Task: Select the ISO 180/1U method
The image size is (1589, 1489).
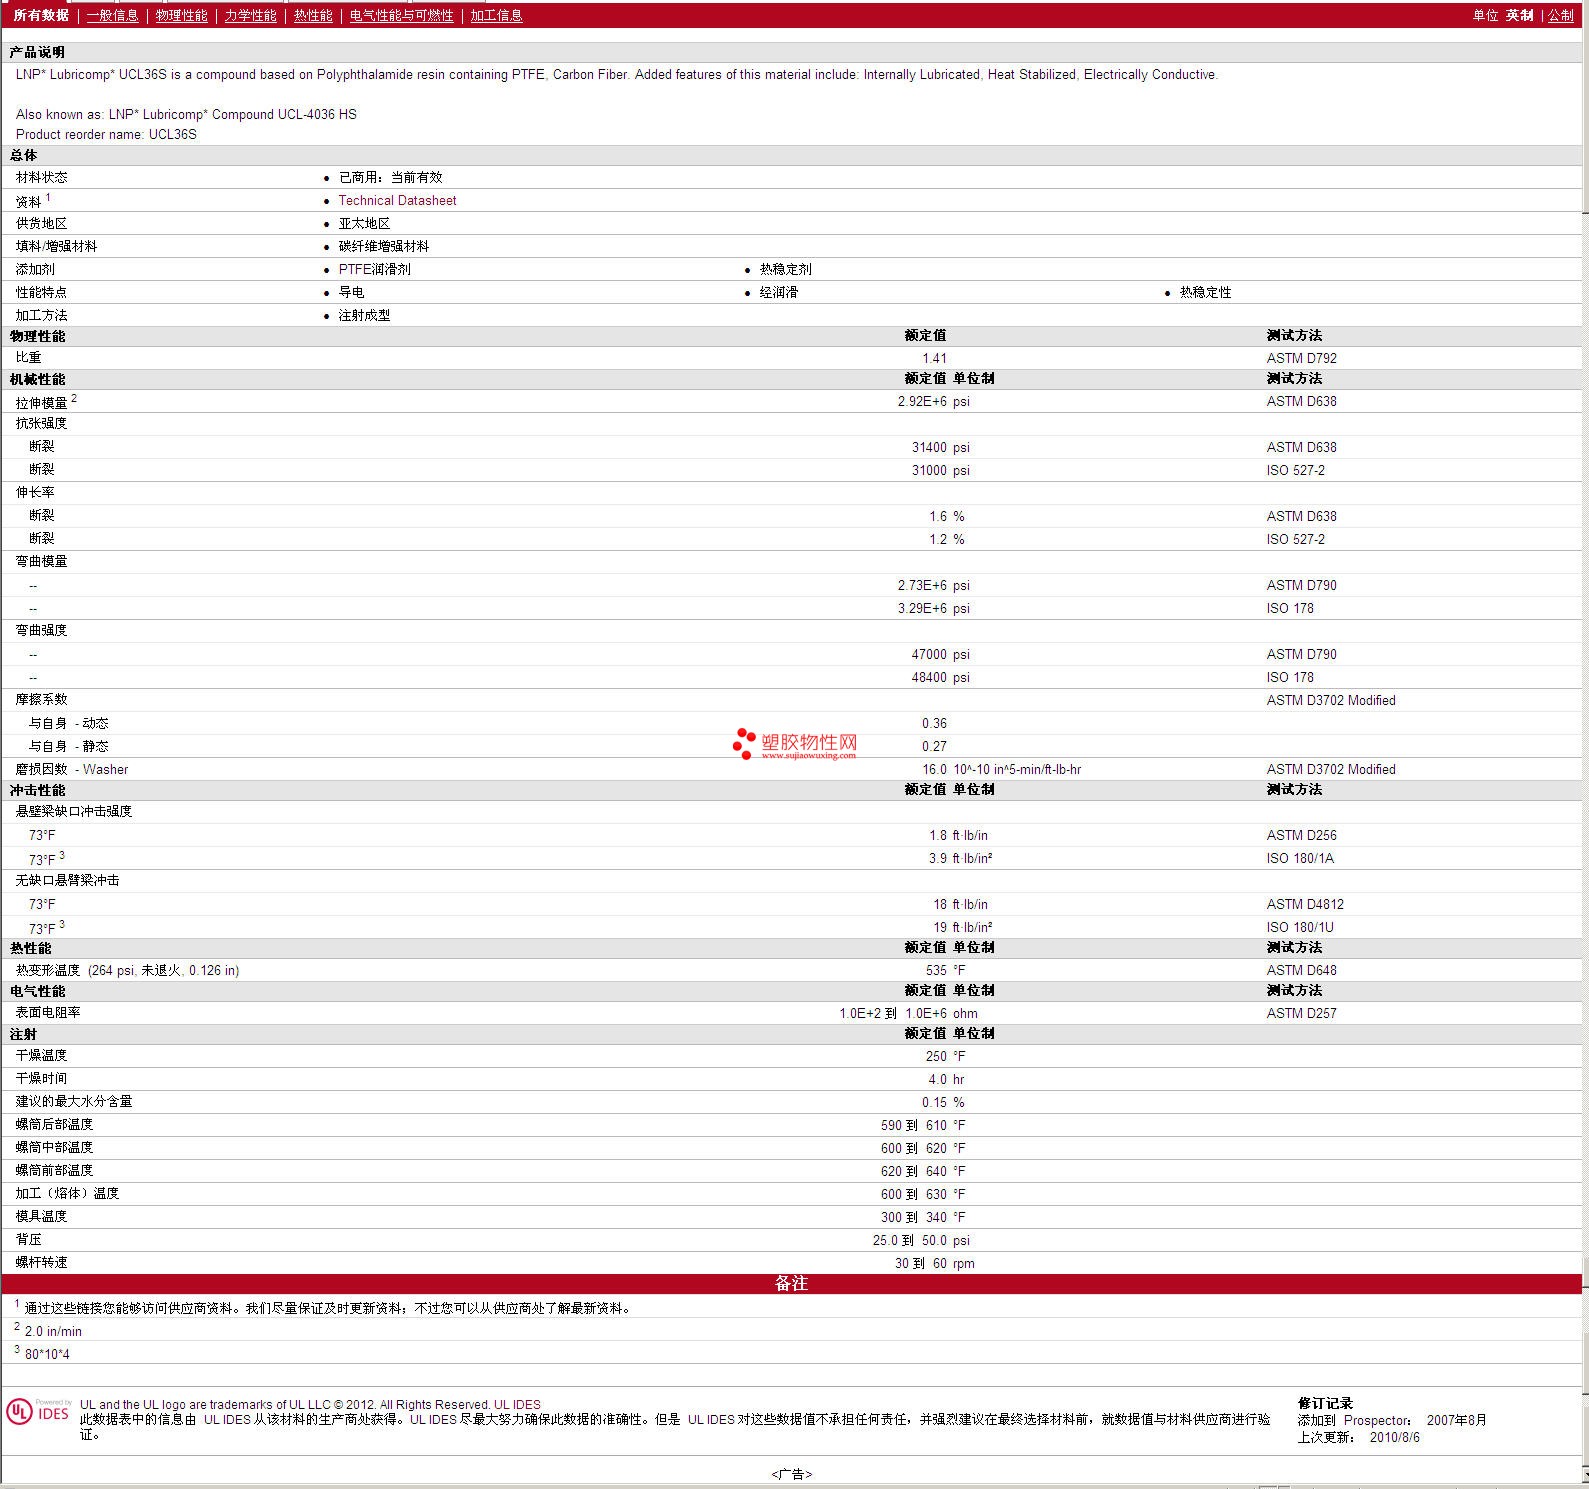Action: 1300,927
